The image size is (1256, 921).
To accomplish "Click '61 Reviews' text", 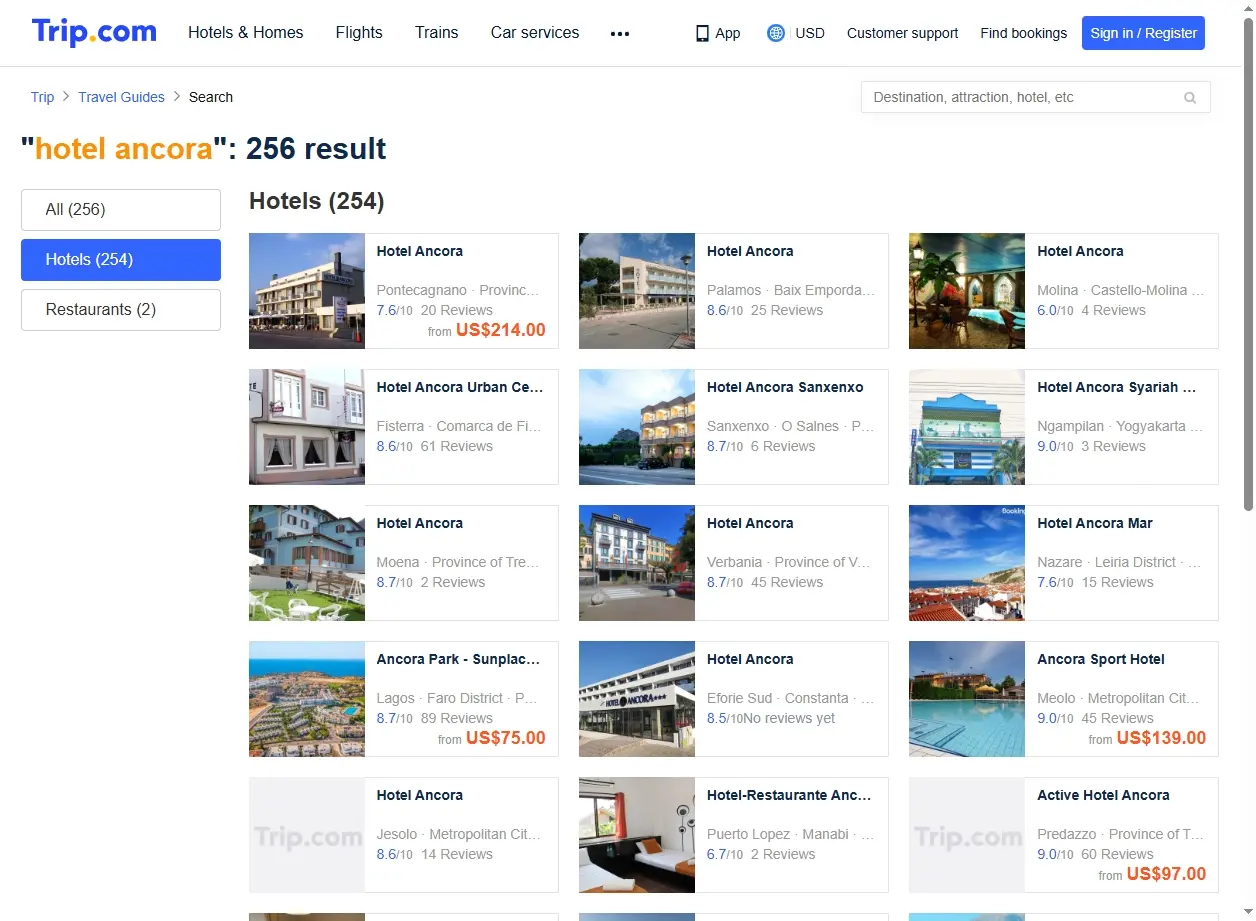I will (x=457, y=446).
